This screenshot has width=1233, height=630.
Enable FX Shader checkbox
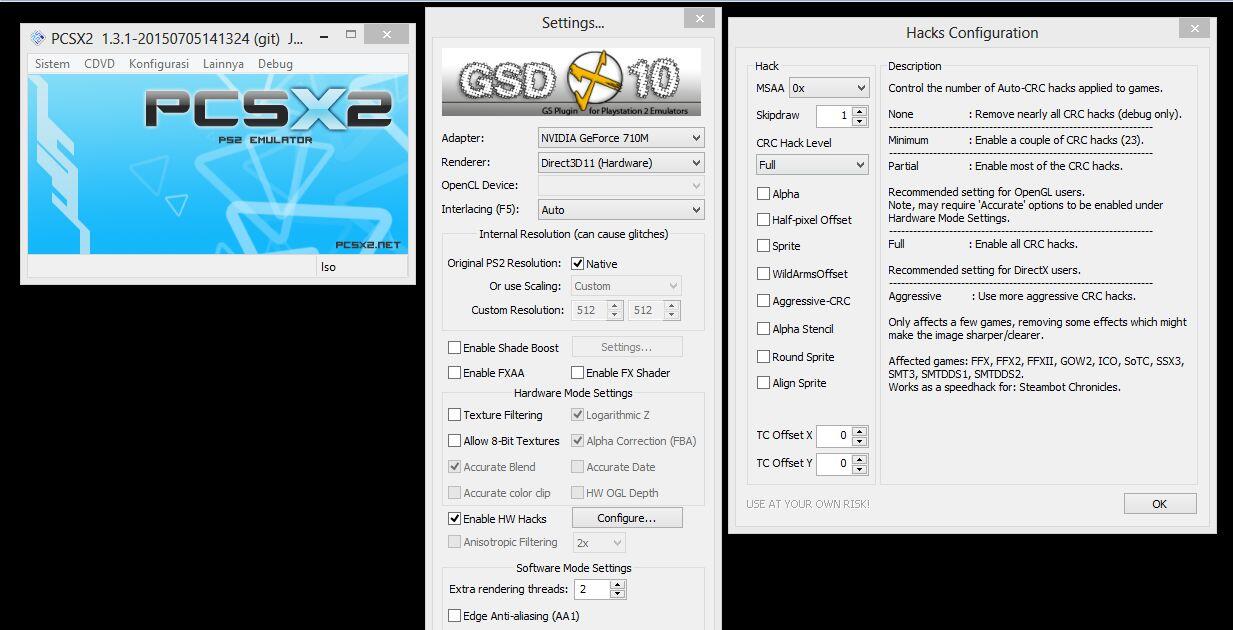(x=578, y=373)
